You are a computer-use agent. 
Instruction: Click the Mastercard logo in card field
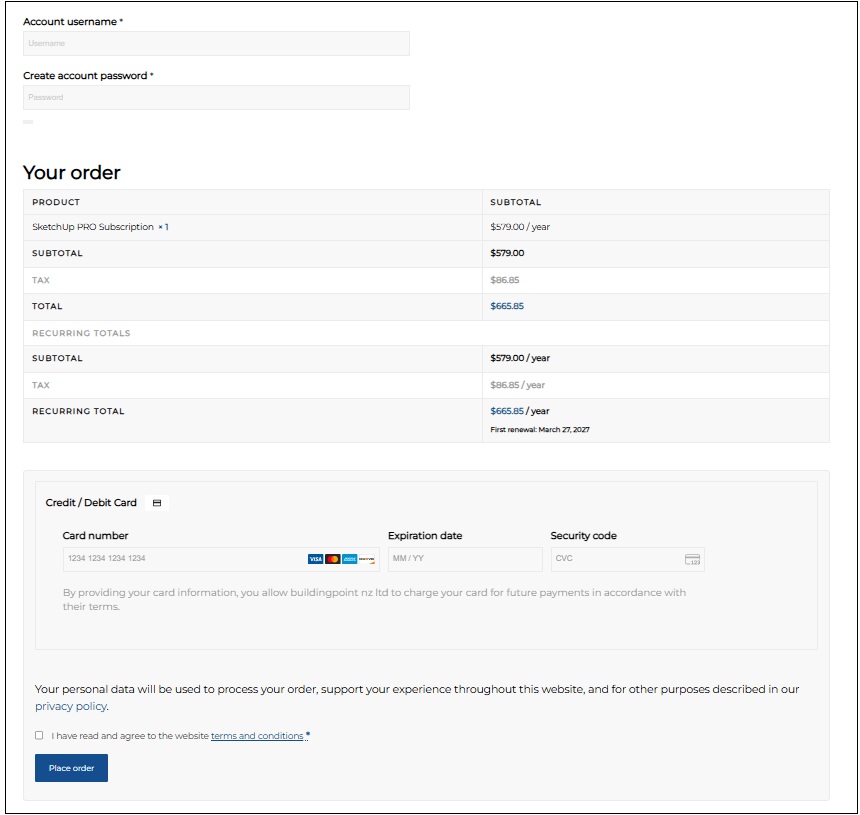pyautogui.click(x=332, y=559)
